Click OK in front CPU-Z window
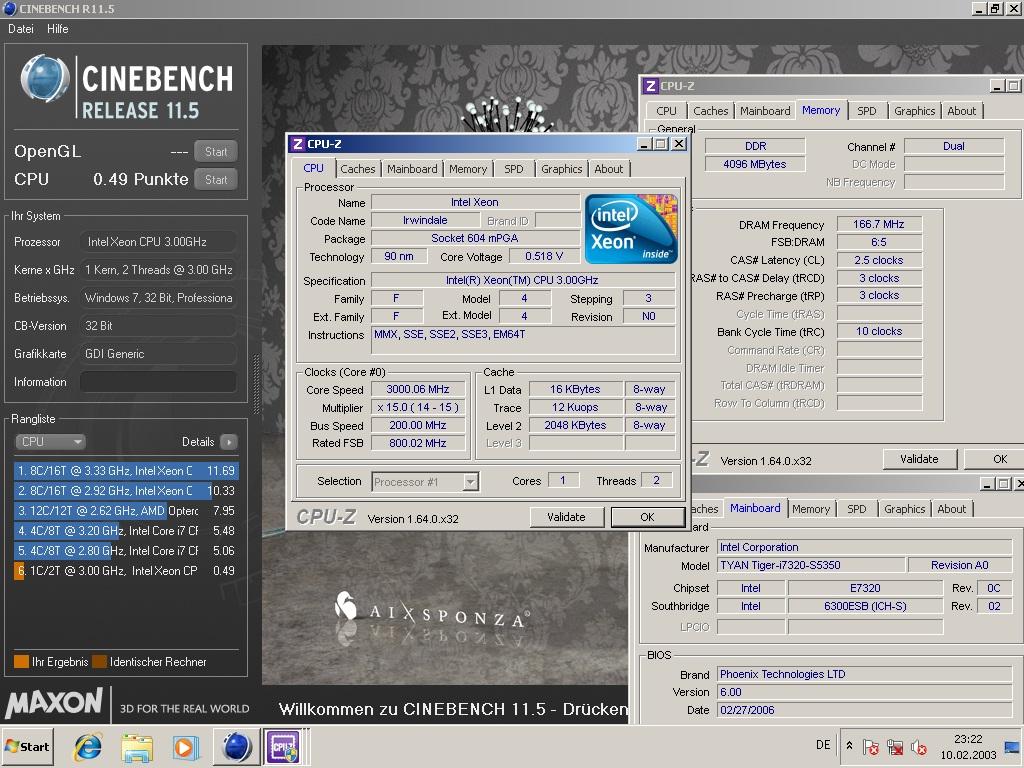This screenshot has height=768, width=1024. [x=647, y=517]
